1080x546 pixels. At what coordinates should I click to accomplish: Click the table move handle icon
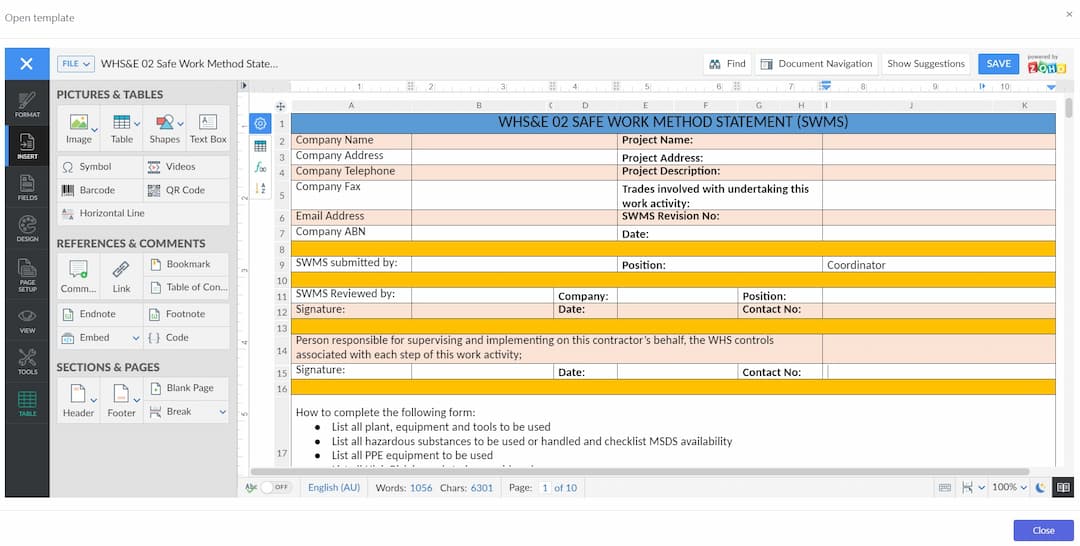tap(280, 107)
